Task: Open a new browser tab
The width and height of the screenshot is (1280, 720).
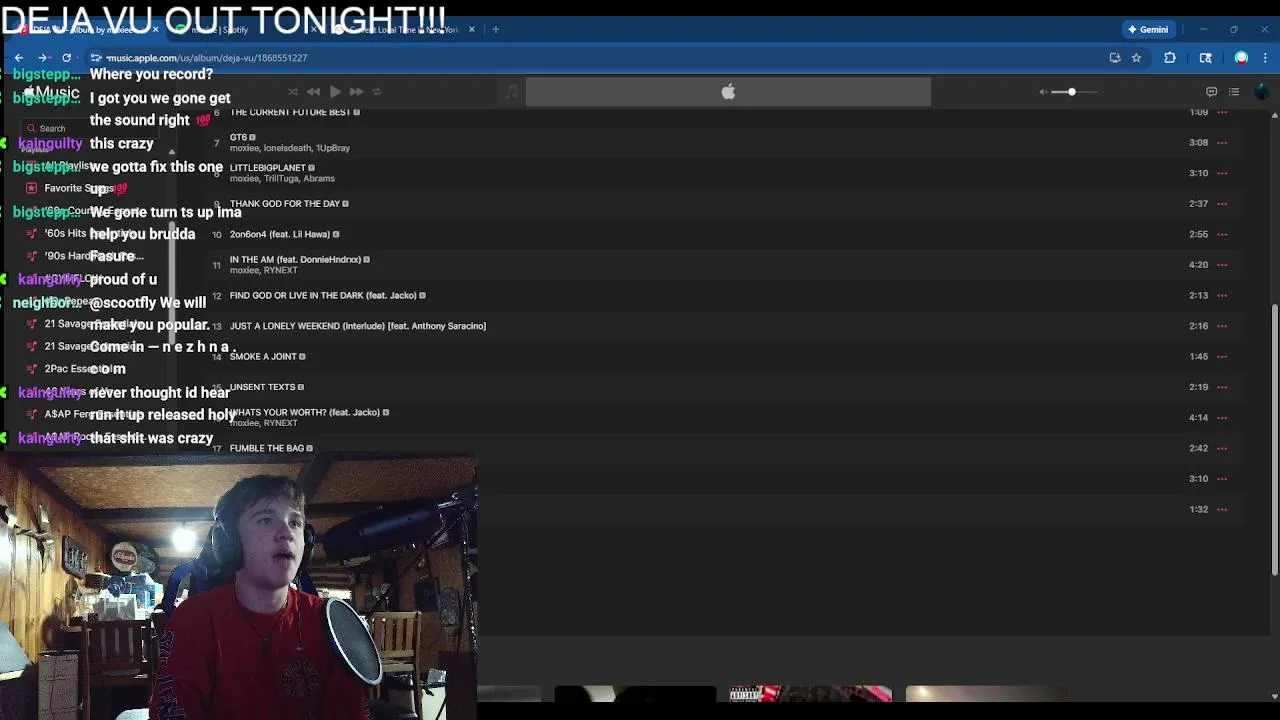Action: tap(495, 30)
